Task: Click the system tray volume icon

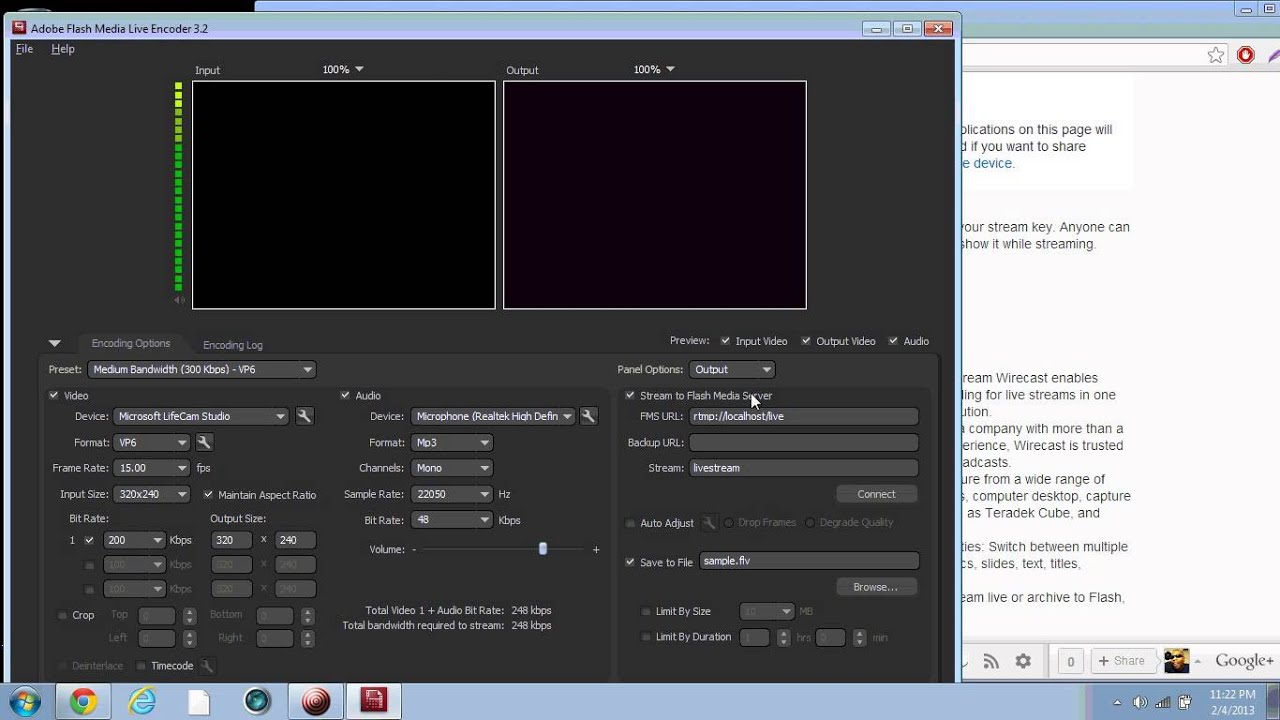Action: tap(1140, 701)
